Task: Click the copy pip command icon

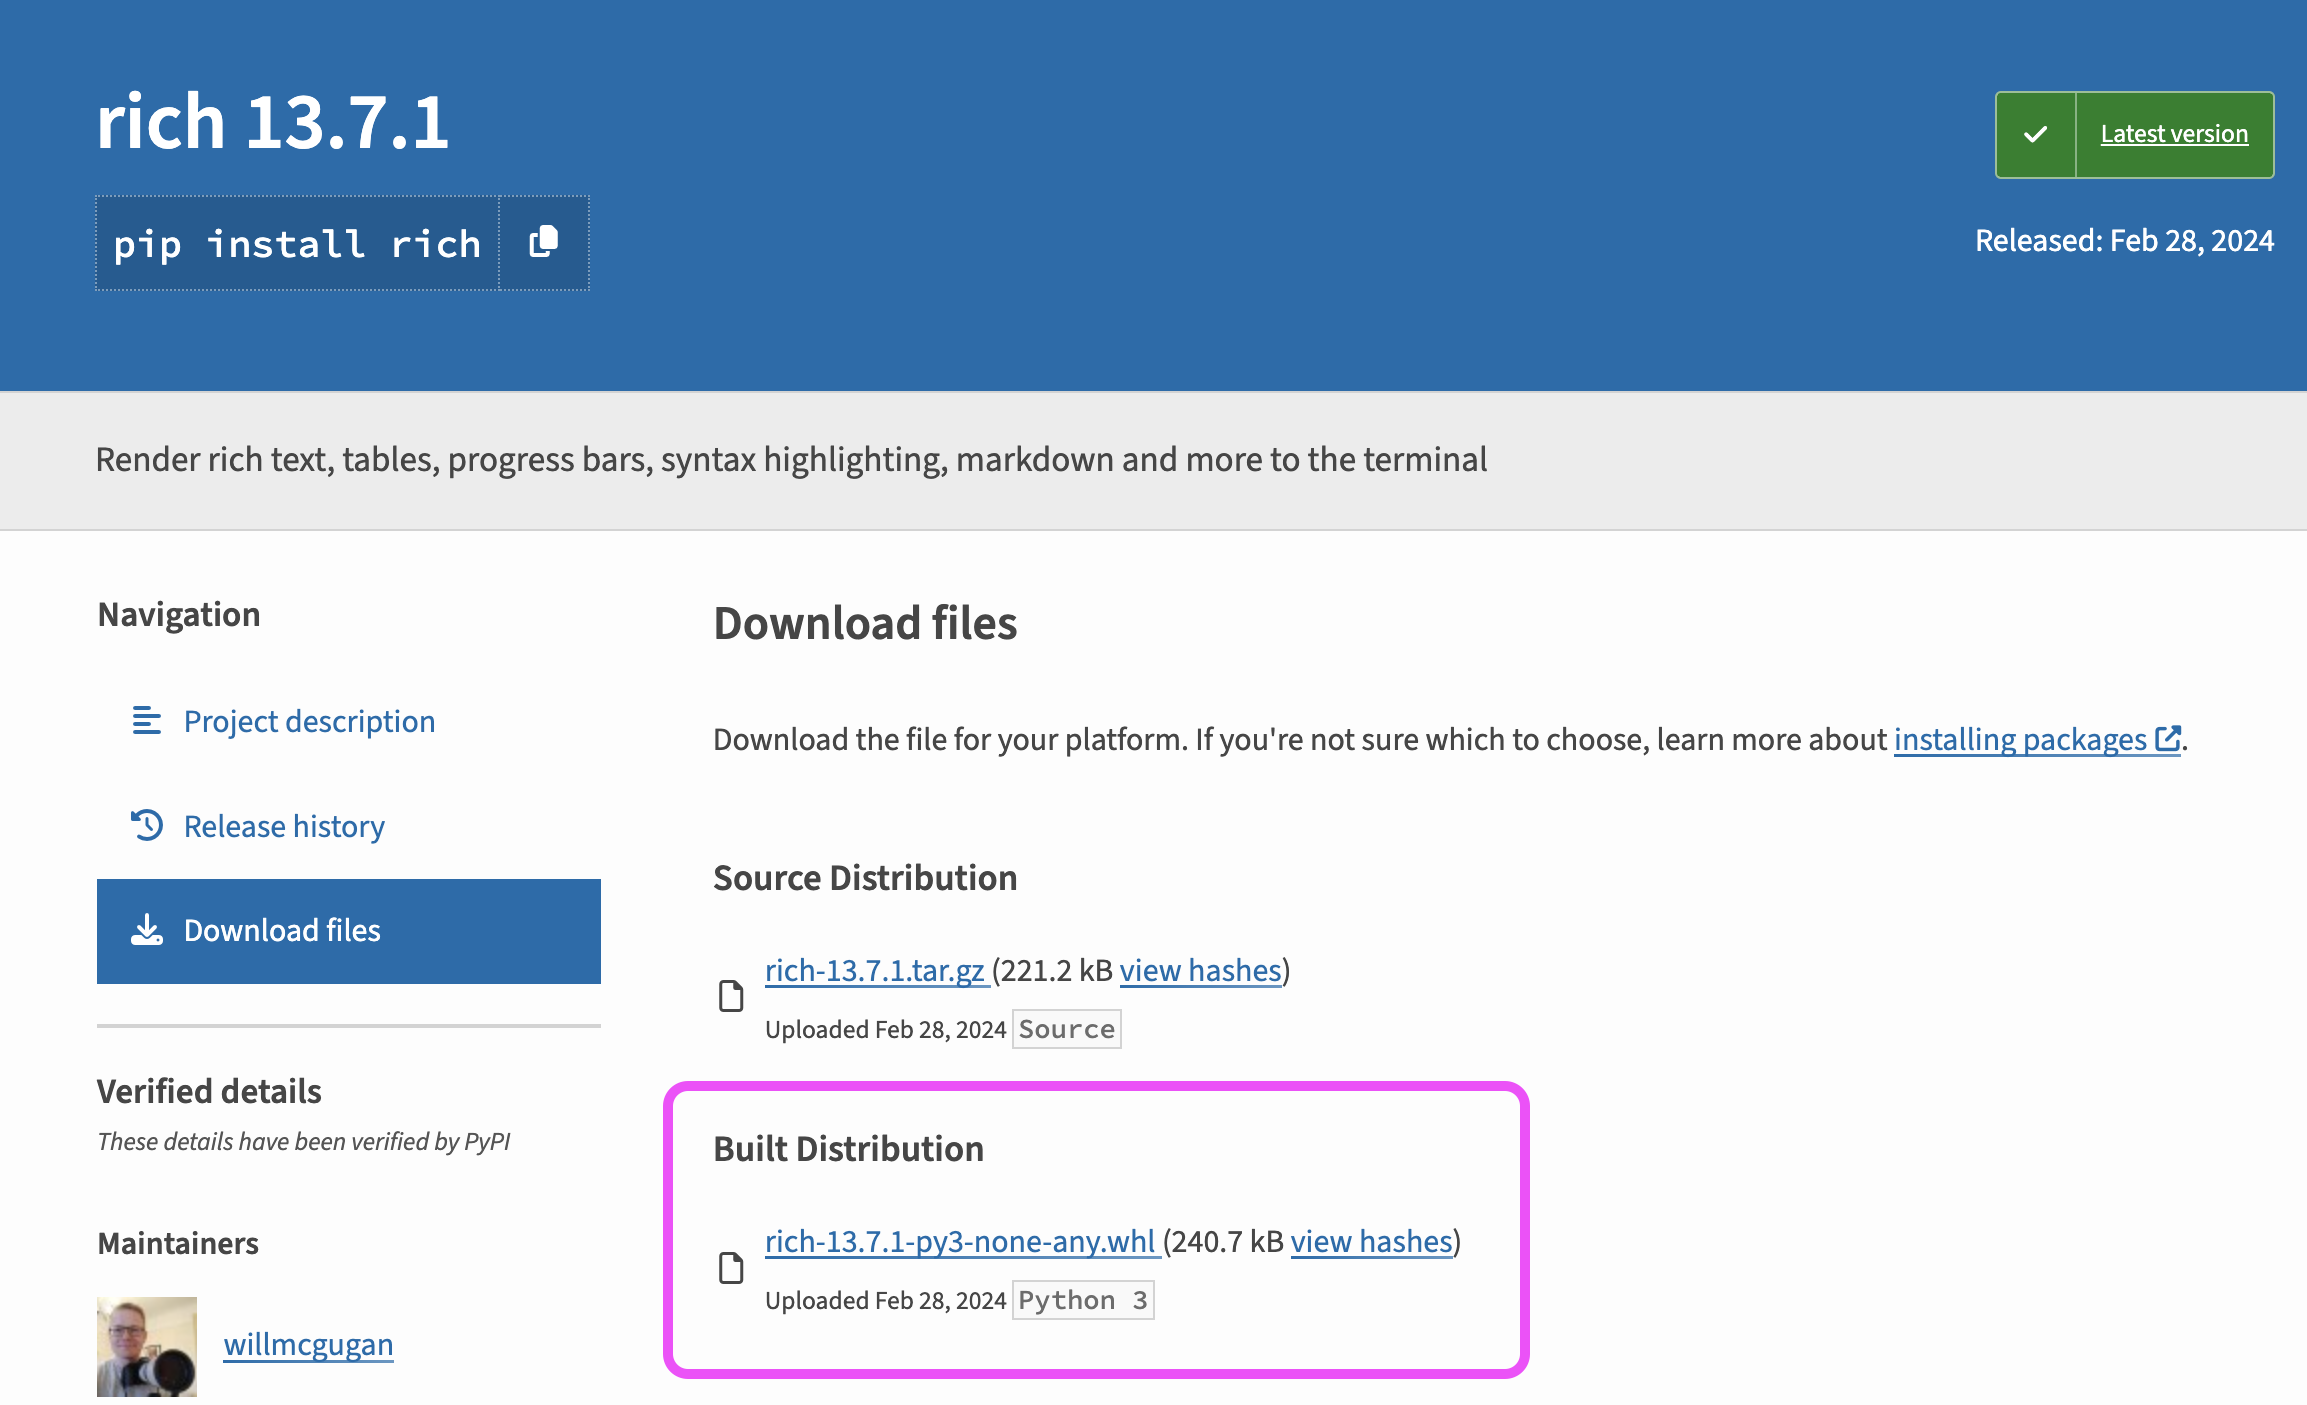Action: tap(543, 242)
